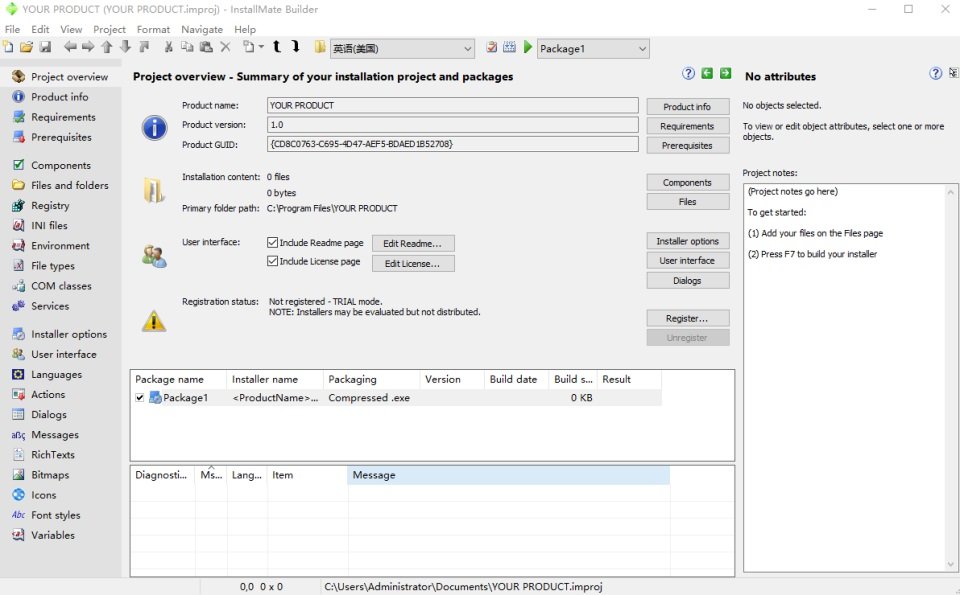960x595 pixels.
Task: Click the open project folder icon
Action: 26,47
